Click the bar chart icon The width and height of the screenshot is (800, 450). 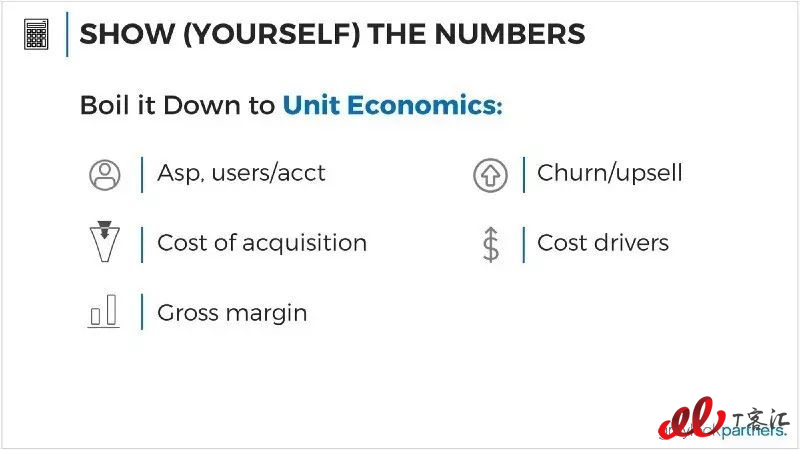pyautogui.click(x=104, y=311)
